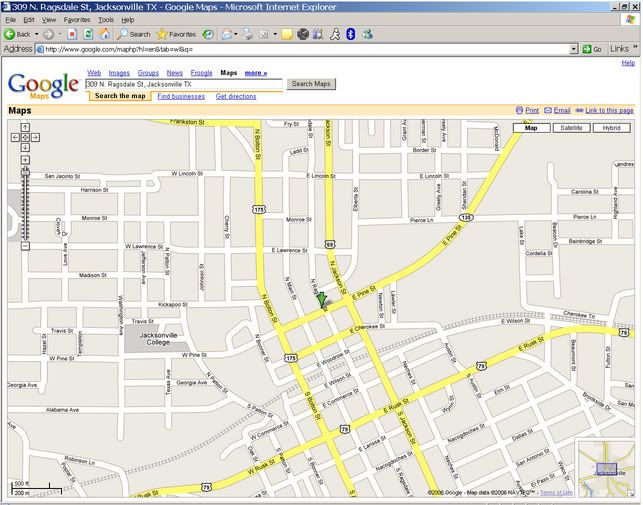The height and width of the screenshot is (505, 643).
Task: Open the Favorites star button
Action: [x=176, y=34]
